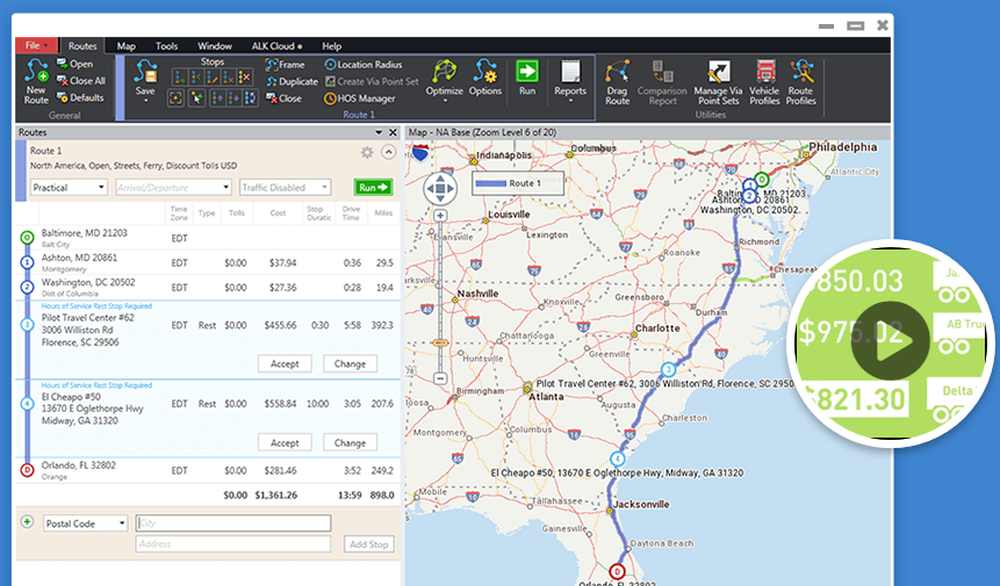Zoom out with map minus button

pyautogui.click(x=440, y=379)
